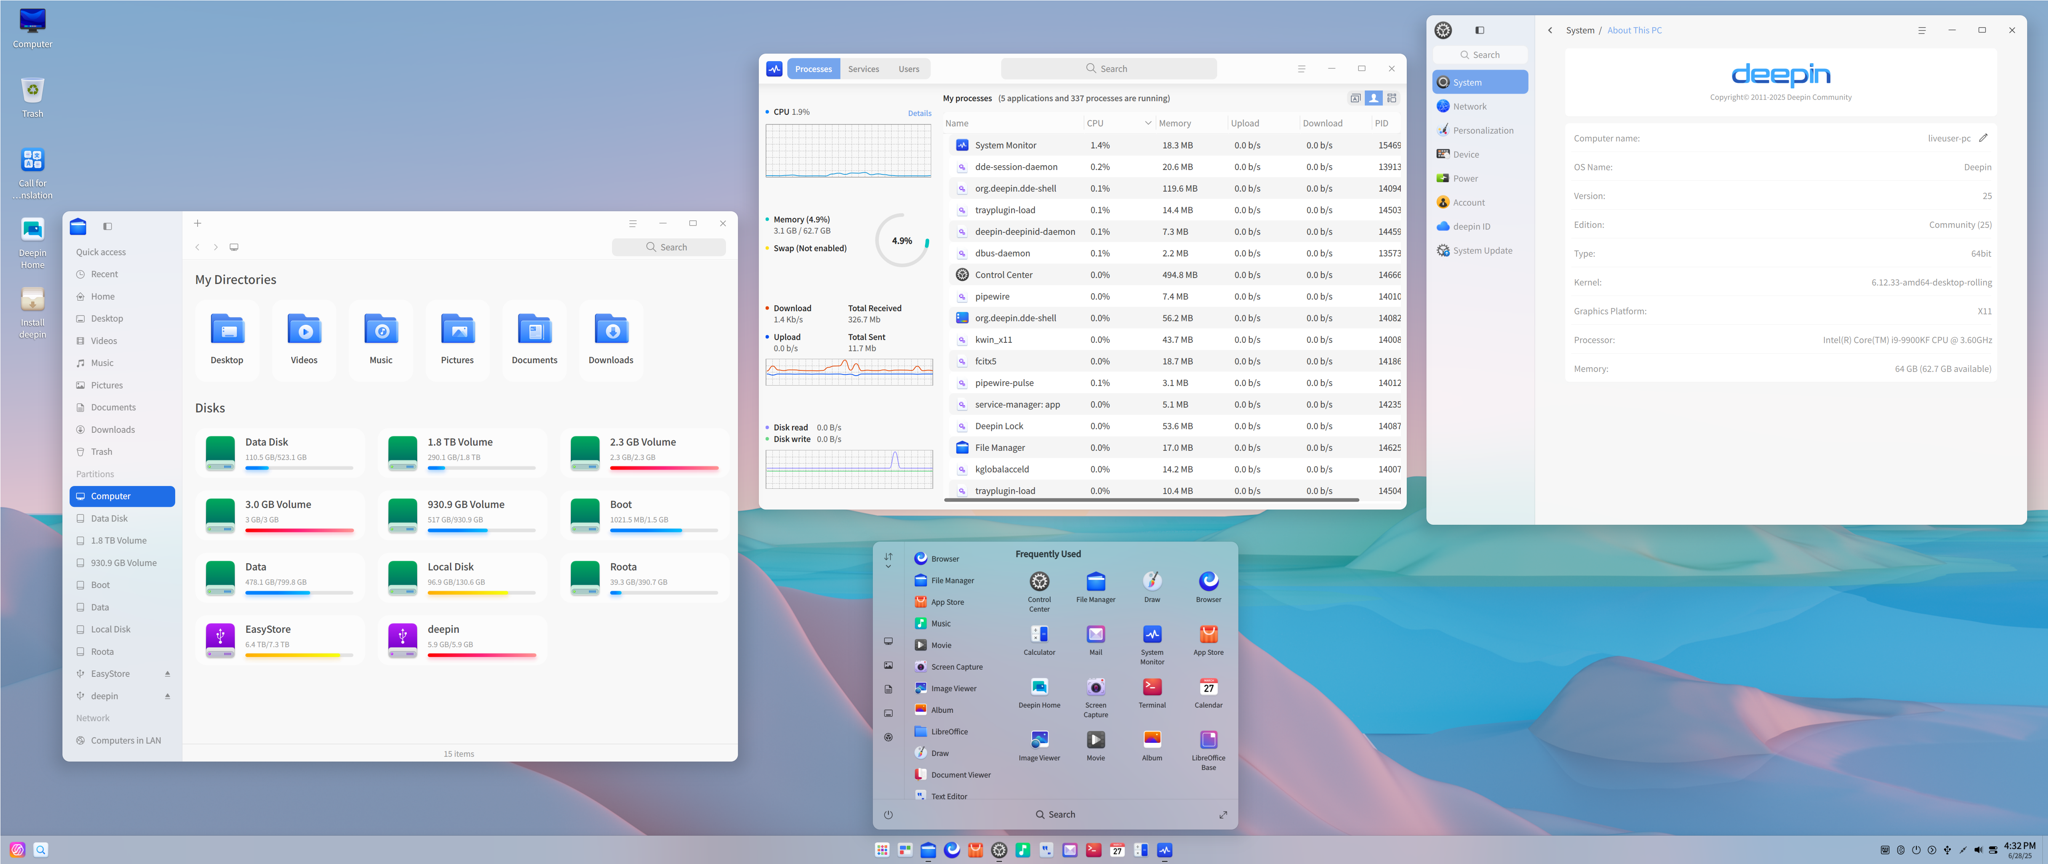
Task: Select the Processes tab
Action: [x=813, y=69]
